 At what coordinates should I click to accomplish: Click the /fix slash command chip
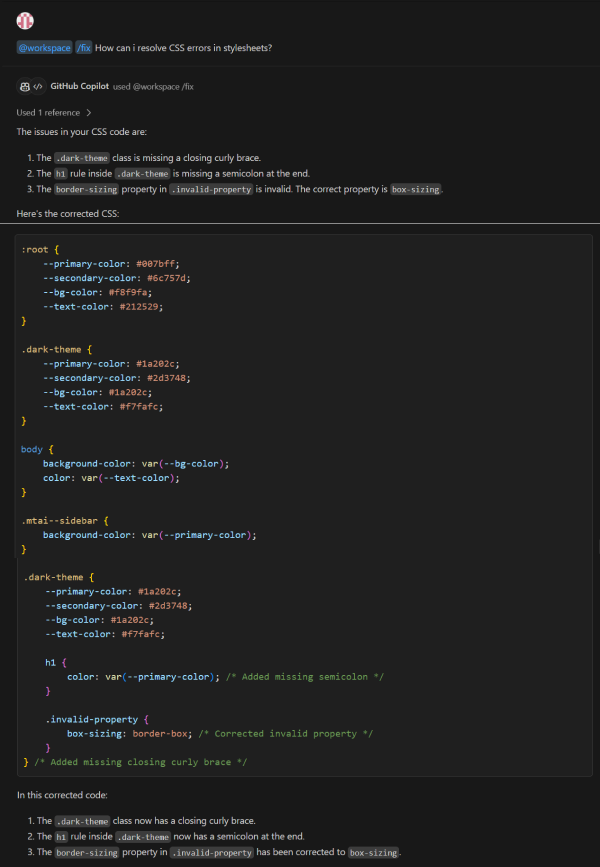tap(84, 48)
